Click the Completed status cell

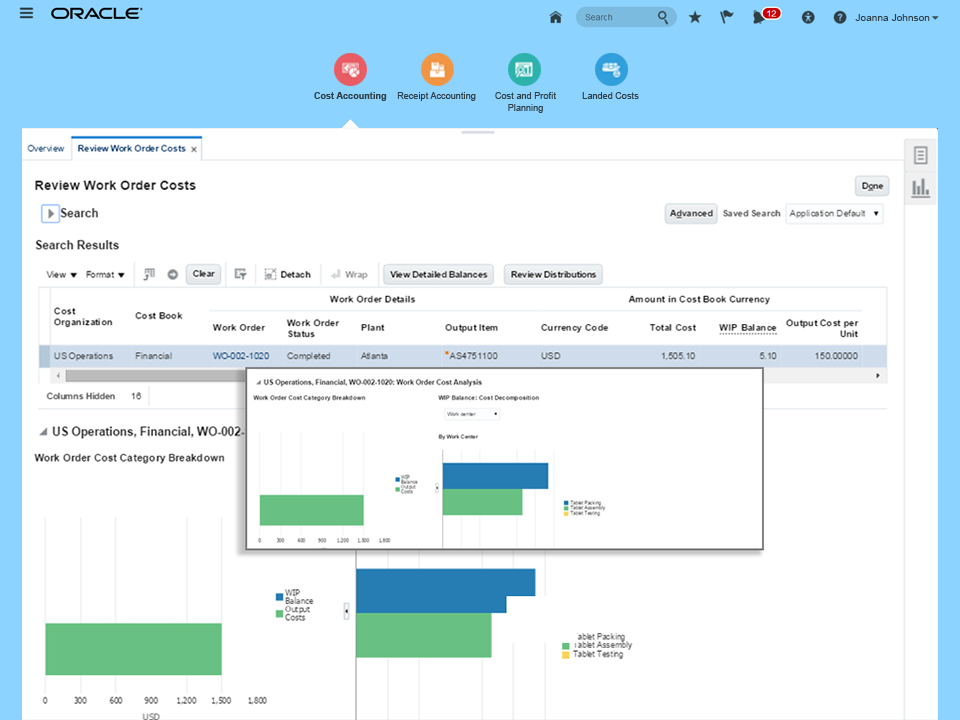click(x=309, y=356)
